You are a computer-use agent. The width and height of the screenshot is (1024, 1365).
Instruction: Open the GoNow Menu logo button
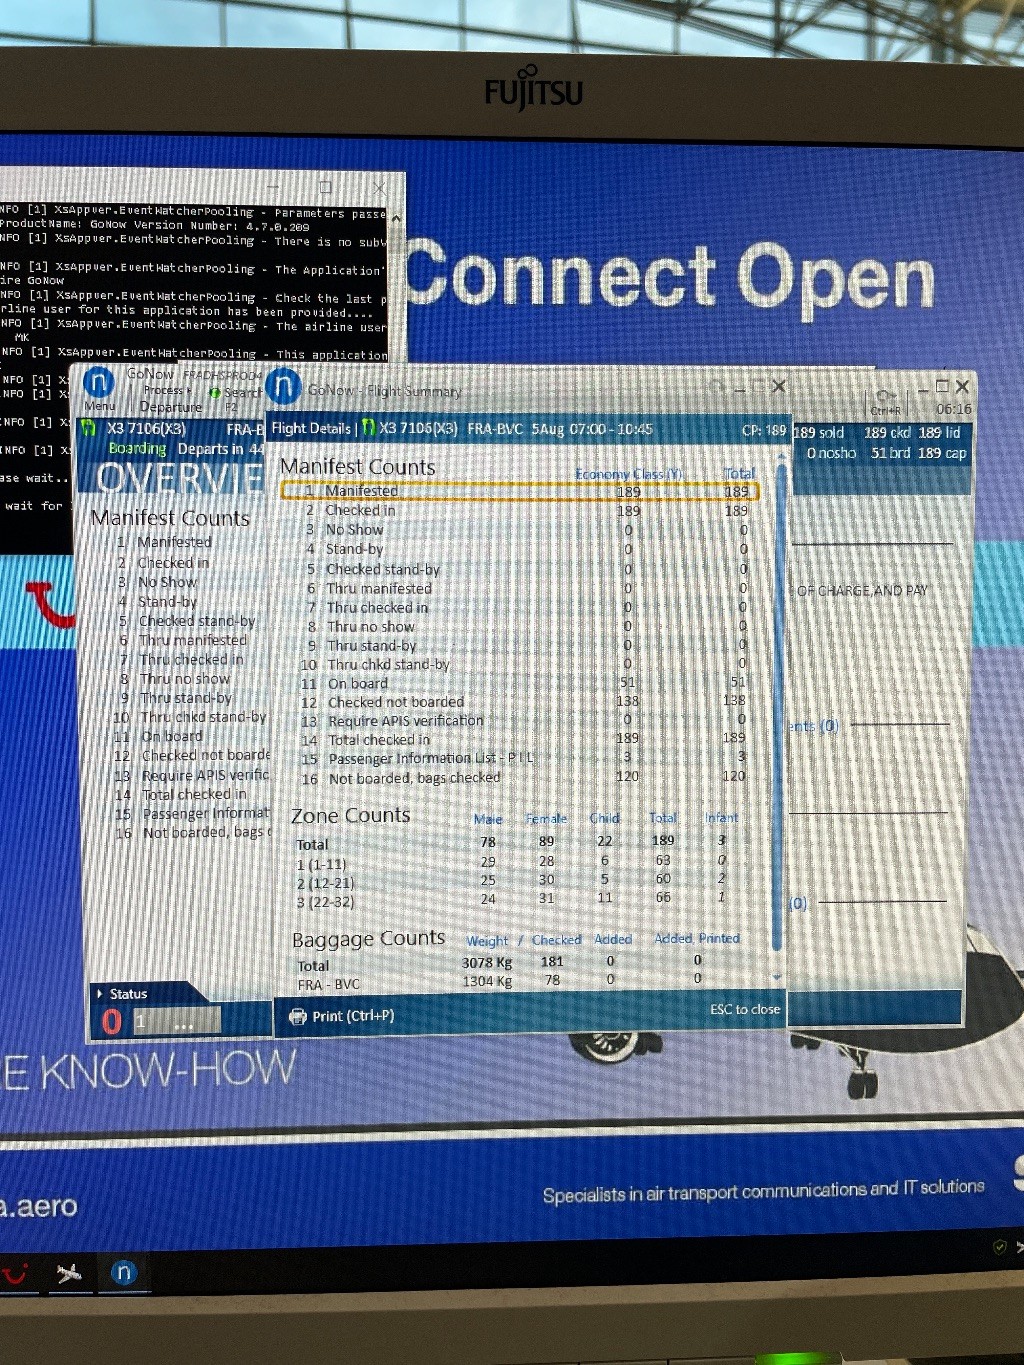coord(99,383)
